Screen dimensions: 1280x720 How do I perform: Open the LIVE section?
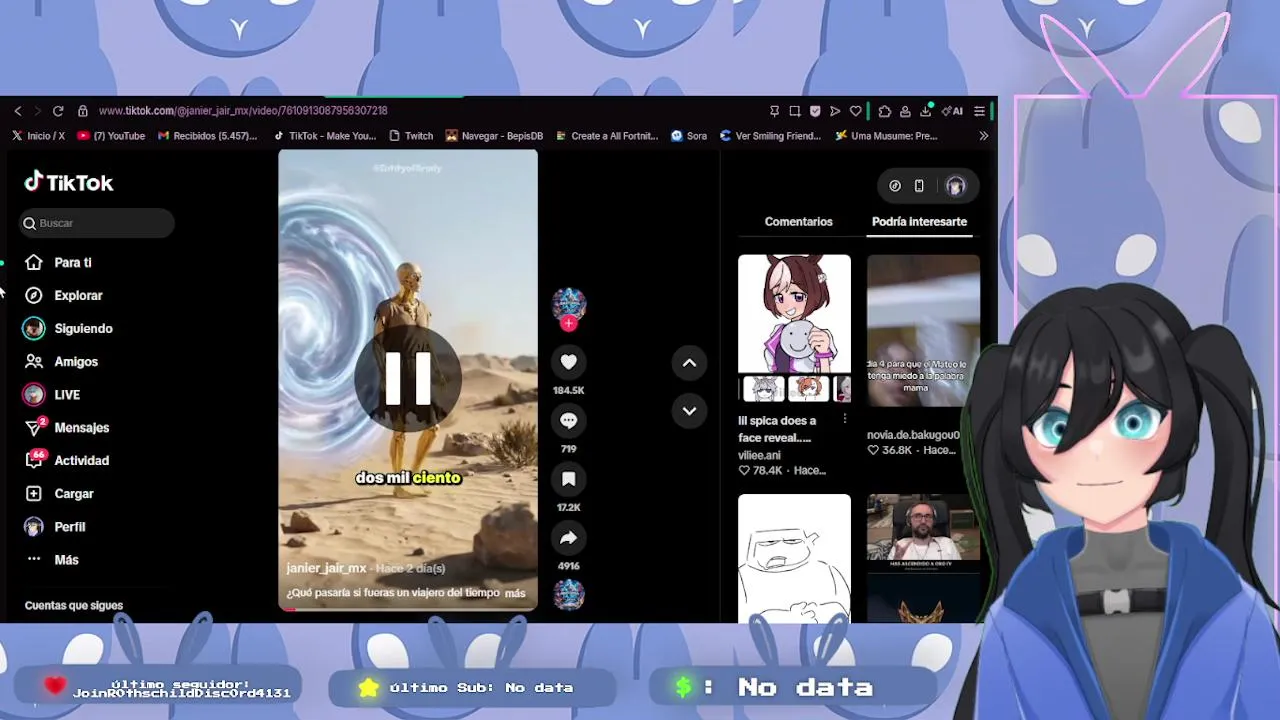tap(52, 394)
